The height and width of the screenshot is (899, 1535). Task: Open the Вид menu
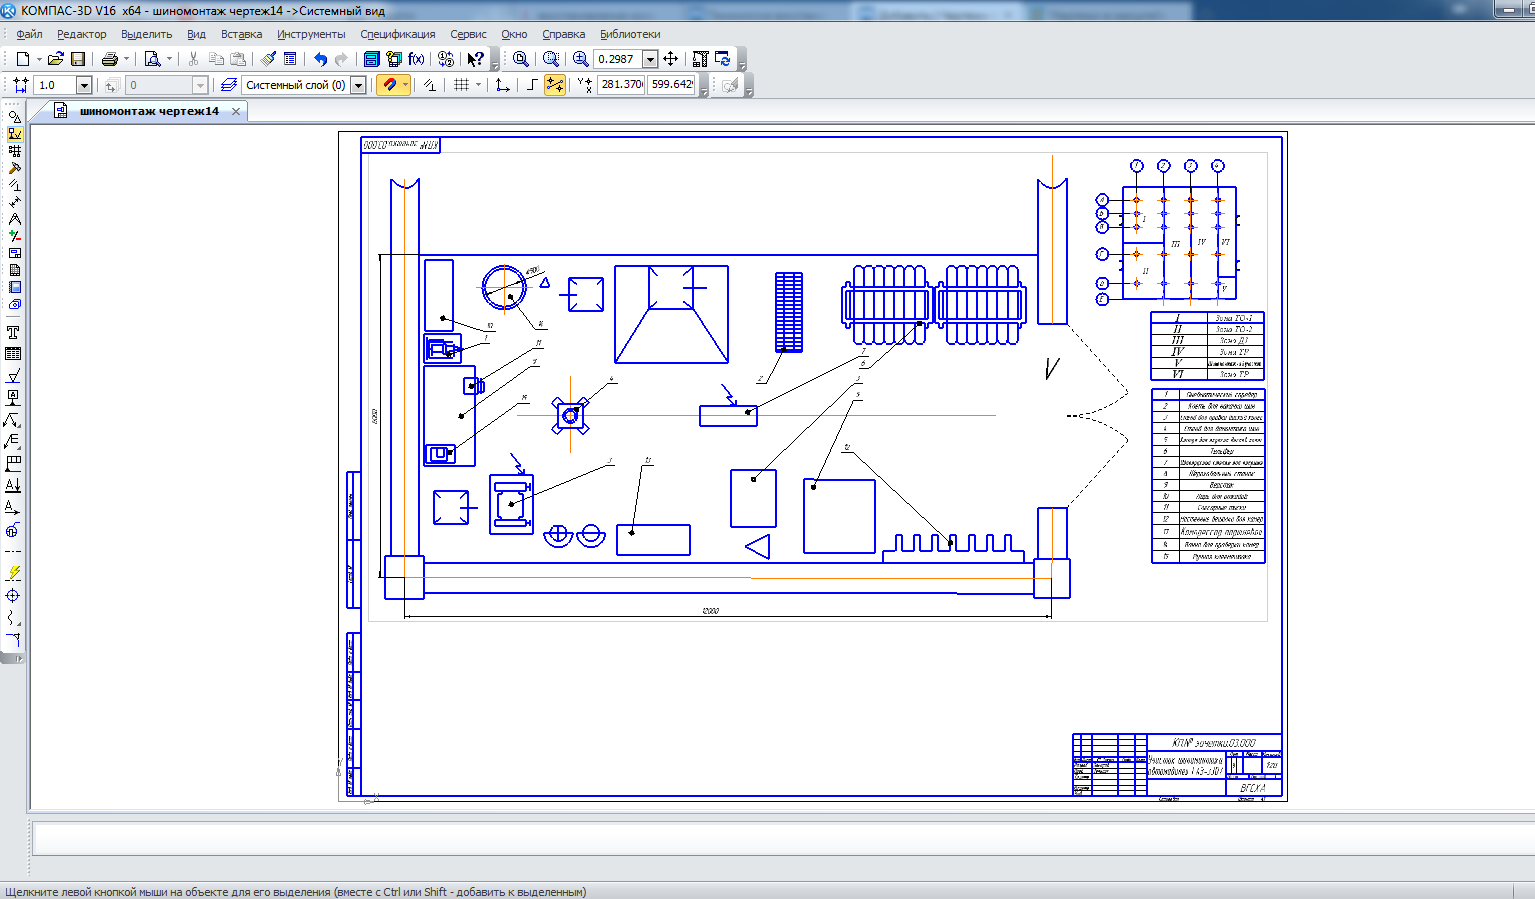[x=196, y=34]
